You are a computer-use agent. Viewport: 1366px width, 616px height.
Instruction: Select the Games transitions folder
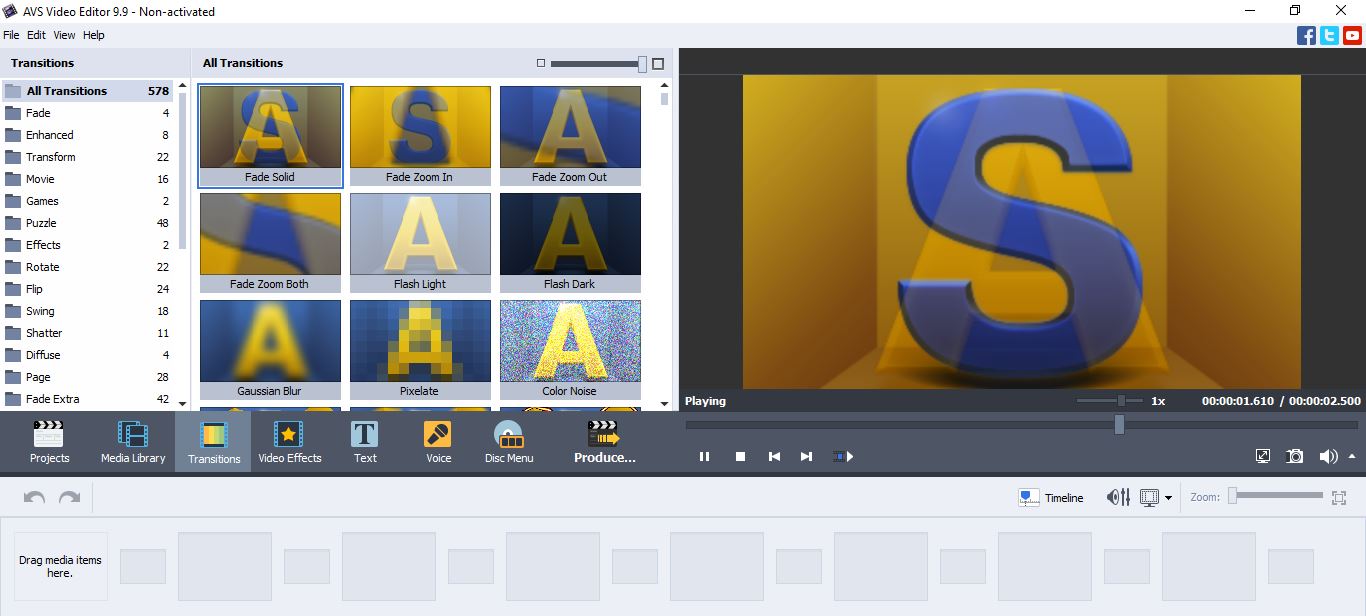87,201
